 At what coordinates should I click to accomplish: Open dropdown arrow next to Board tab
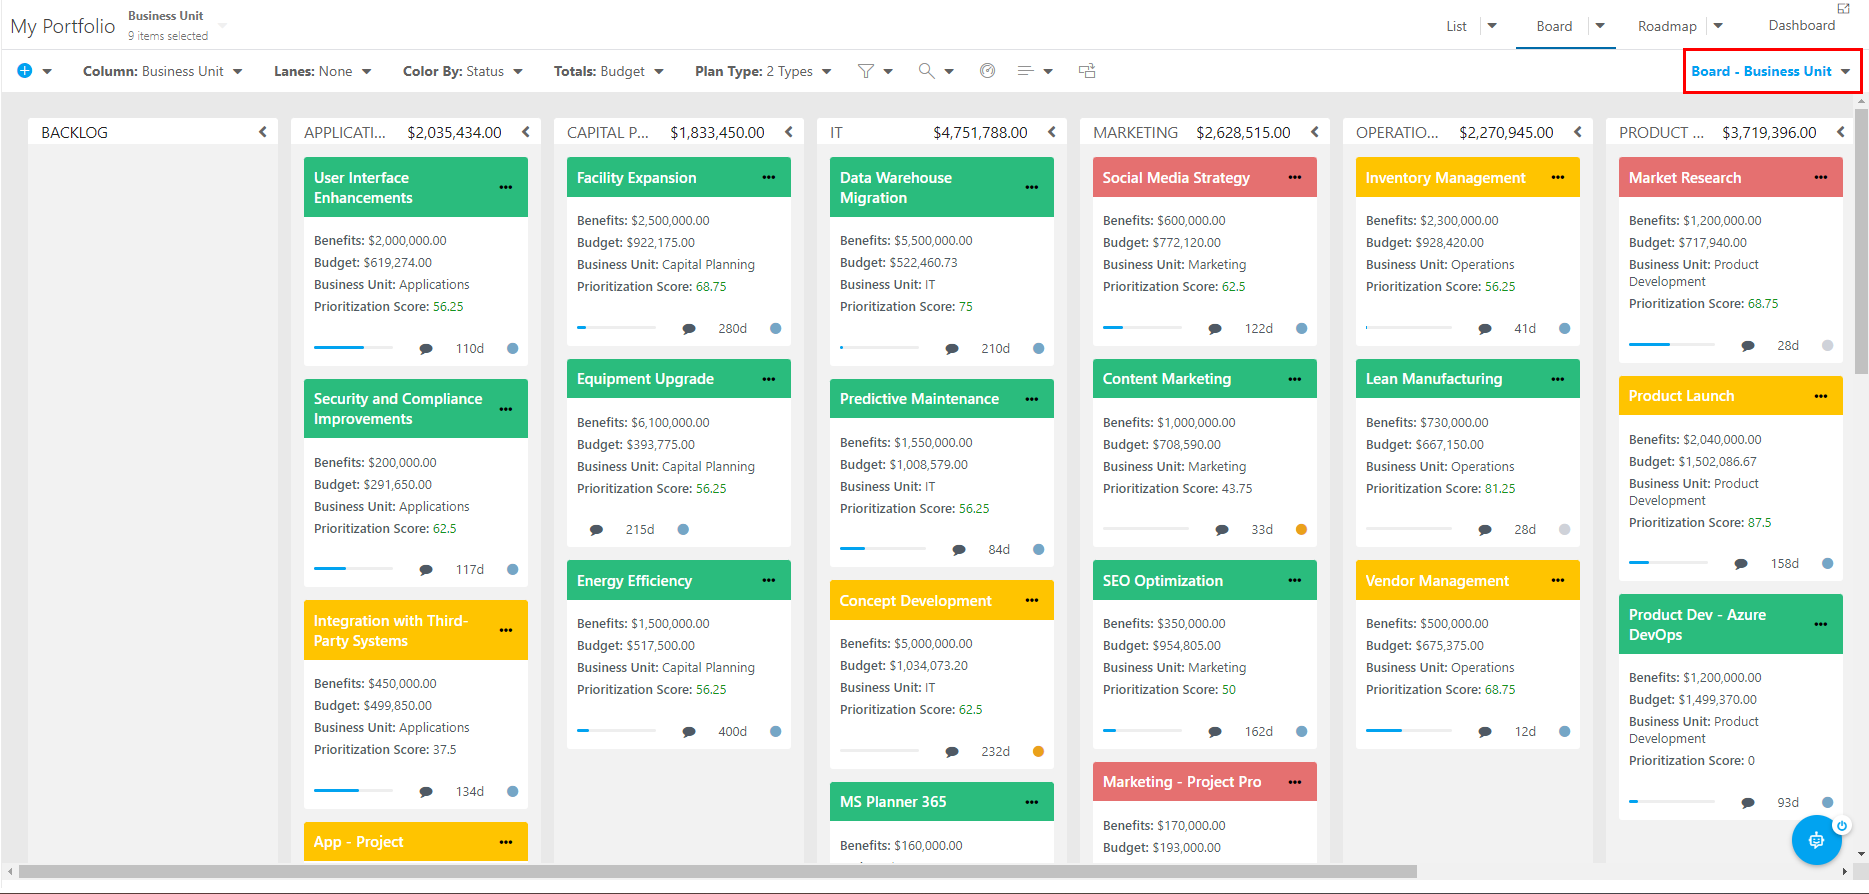click(x=1600, y=26)
